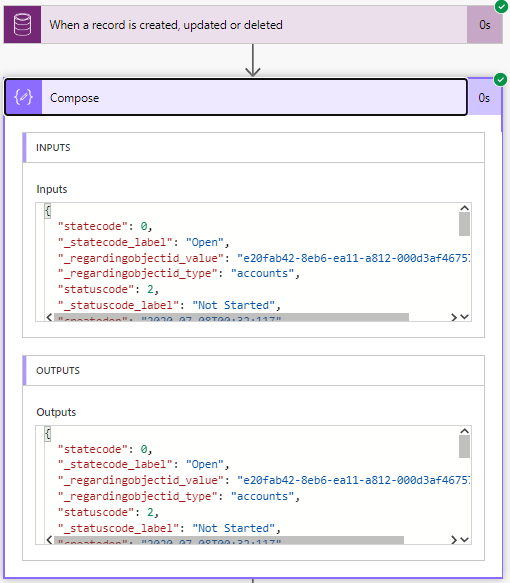This screenshot has height=583, width=510.
Task: Click the INPUTS section header
Action: click(x=254, y=148)
